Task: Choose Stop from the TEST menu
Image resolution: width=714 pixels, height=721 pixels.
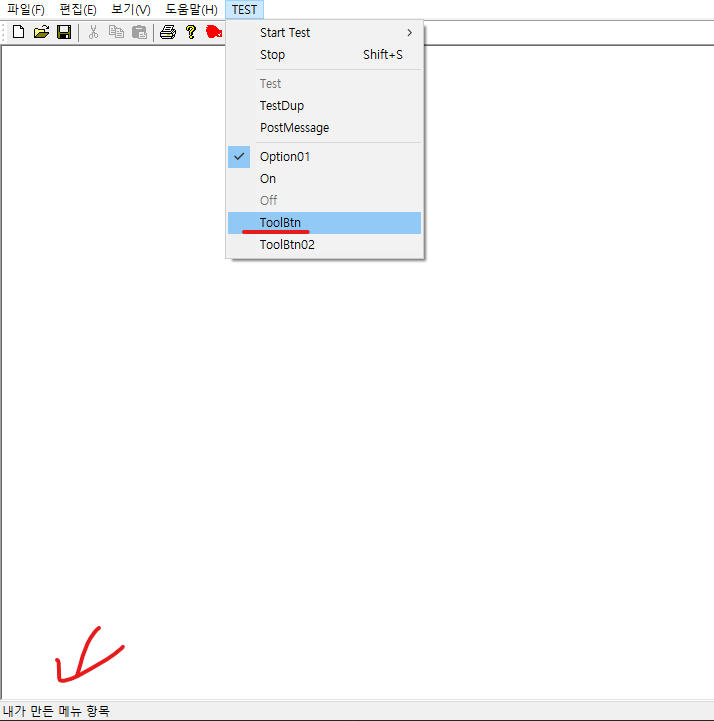Action: point(325,55)
